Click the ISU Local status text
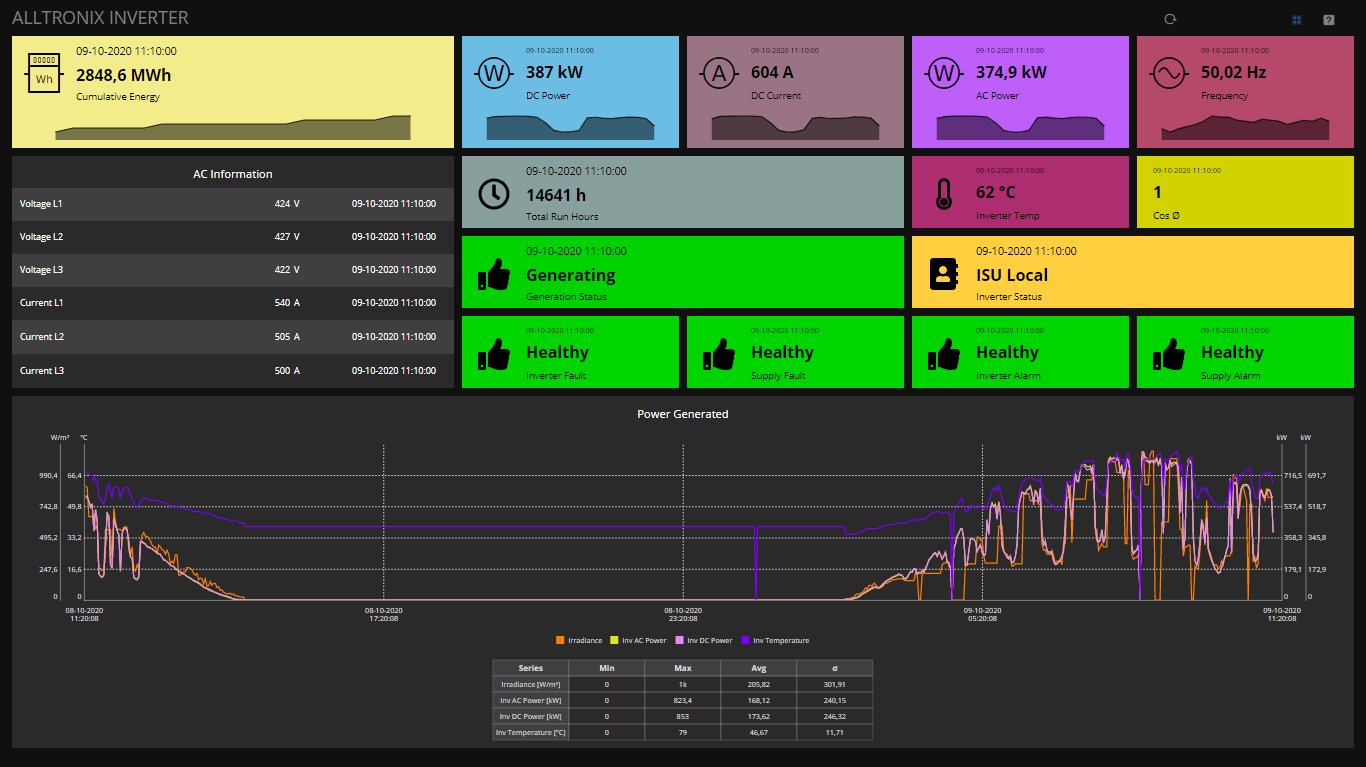 [x=1012, y=275]
